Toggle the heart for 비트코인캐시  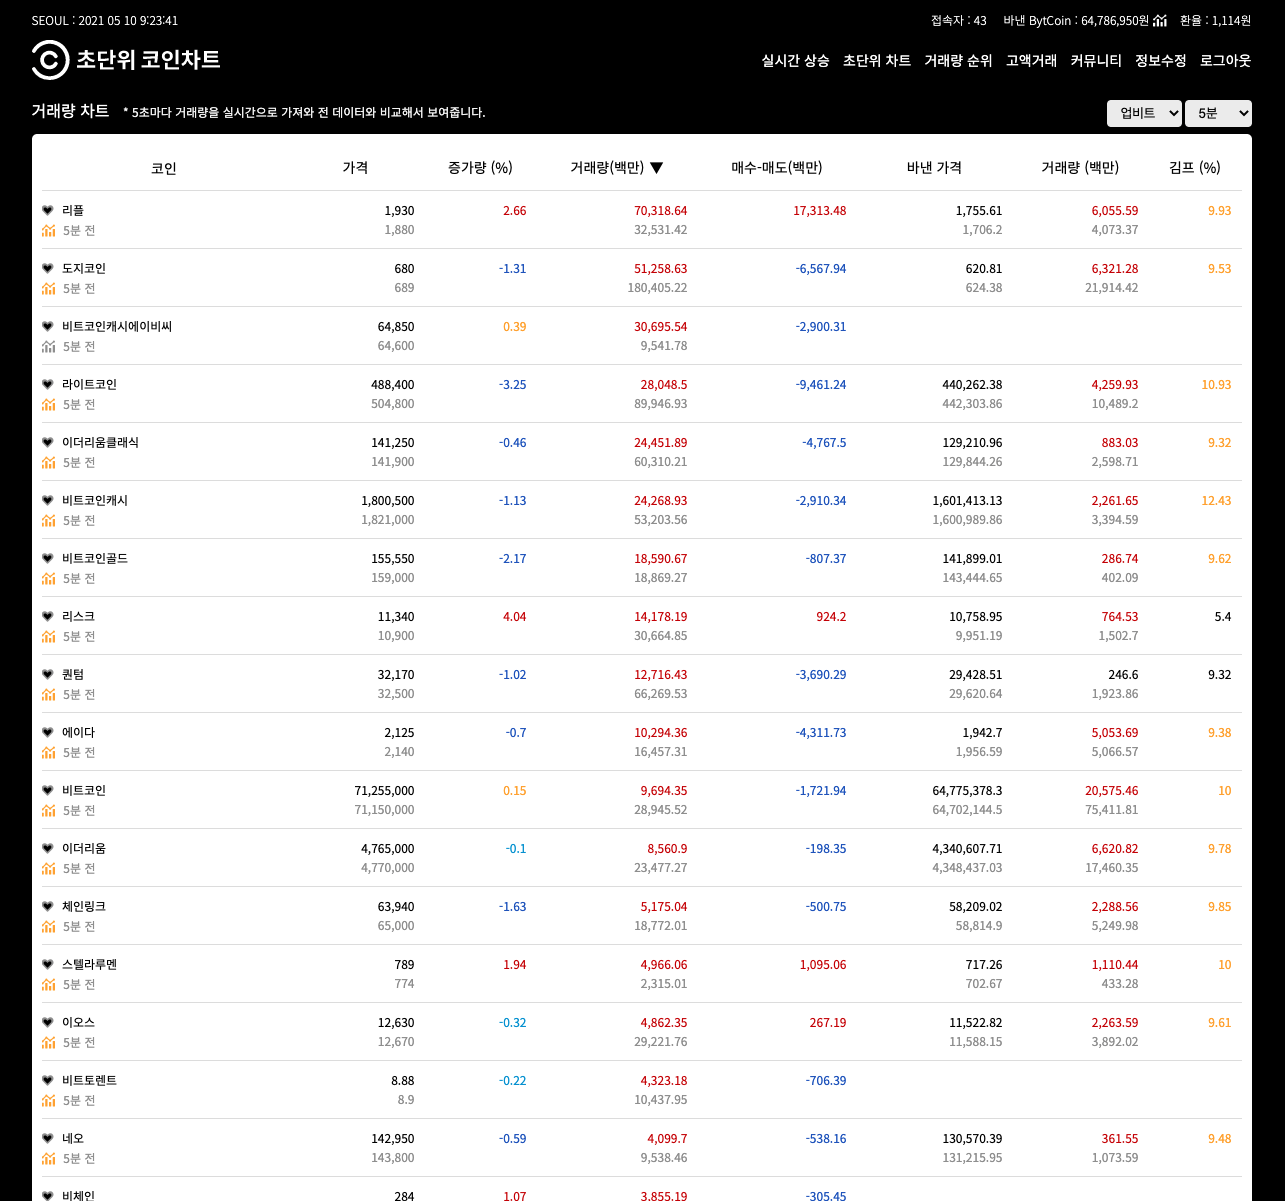(48, 500)
